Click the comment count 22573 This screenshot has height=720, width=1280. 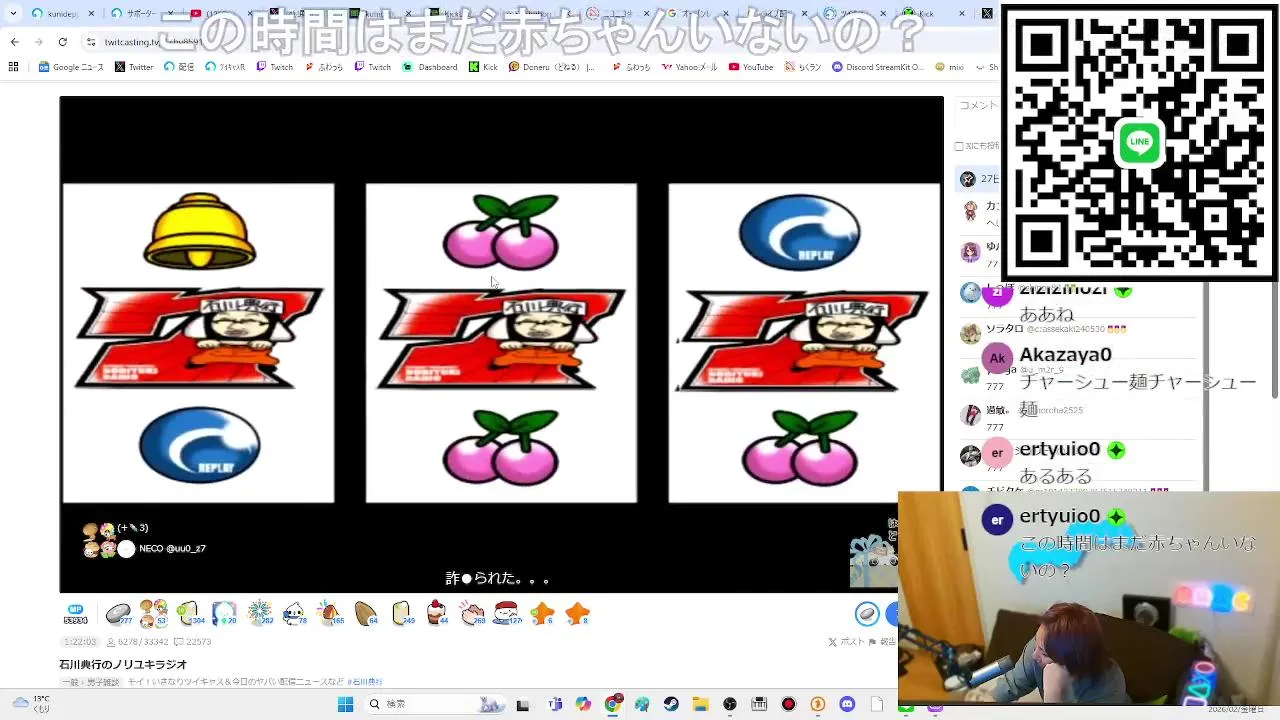point(193,642)
